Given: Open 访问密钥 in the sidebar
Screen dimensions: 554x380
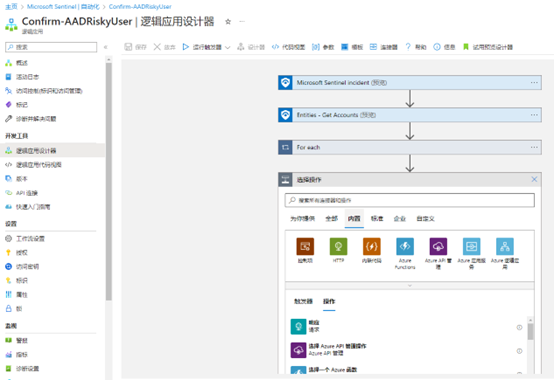Looking at the screenshot, I should [x=22, y=266].
